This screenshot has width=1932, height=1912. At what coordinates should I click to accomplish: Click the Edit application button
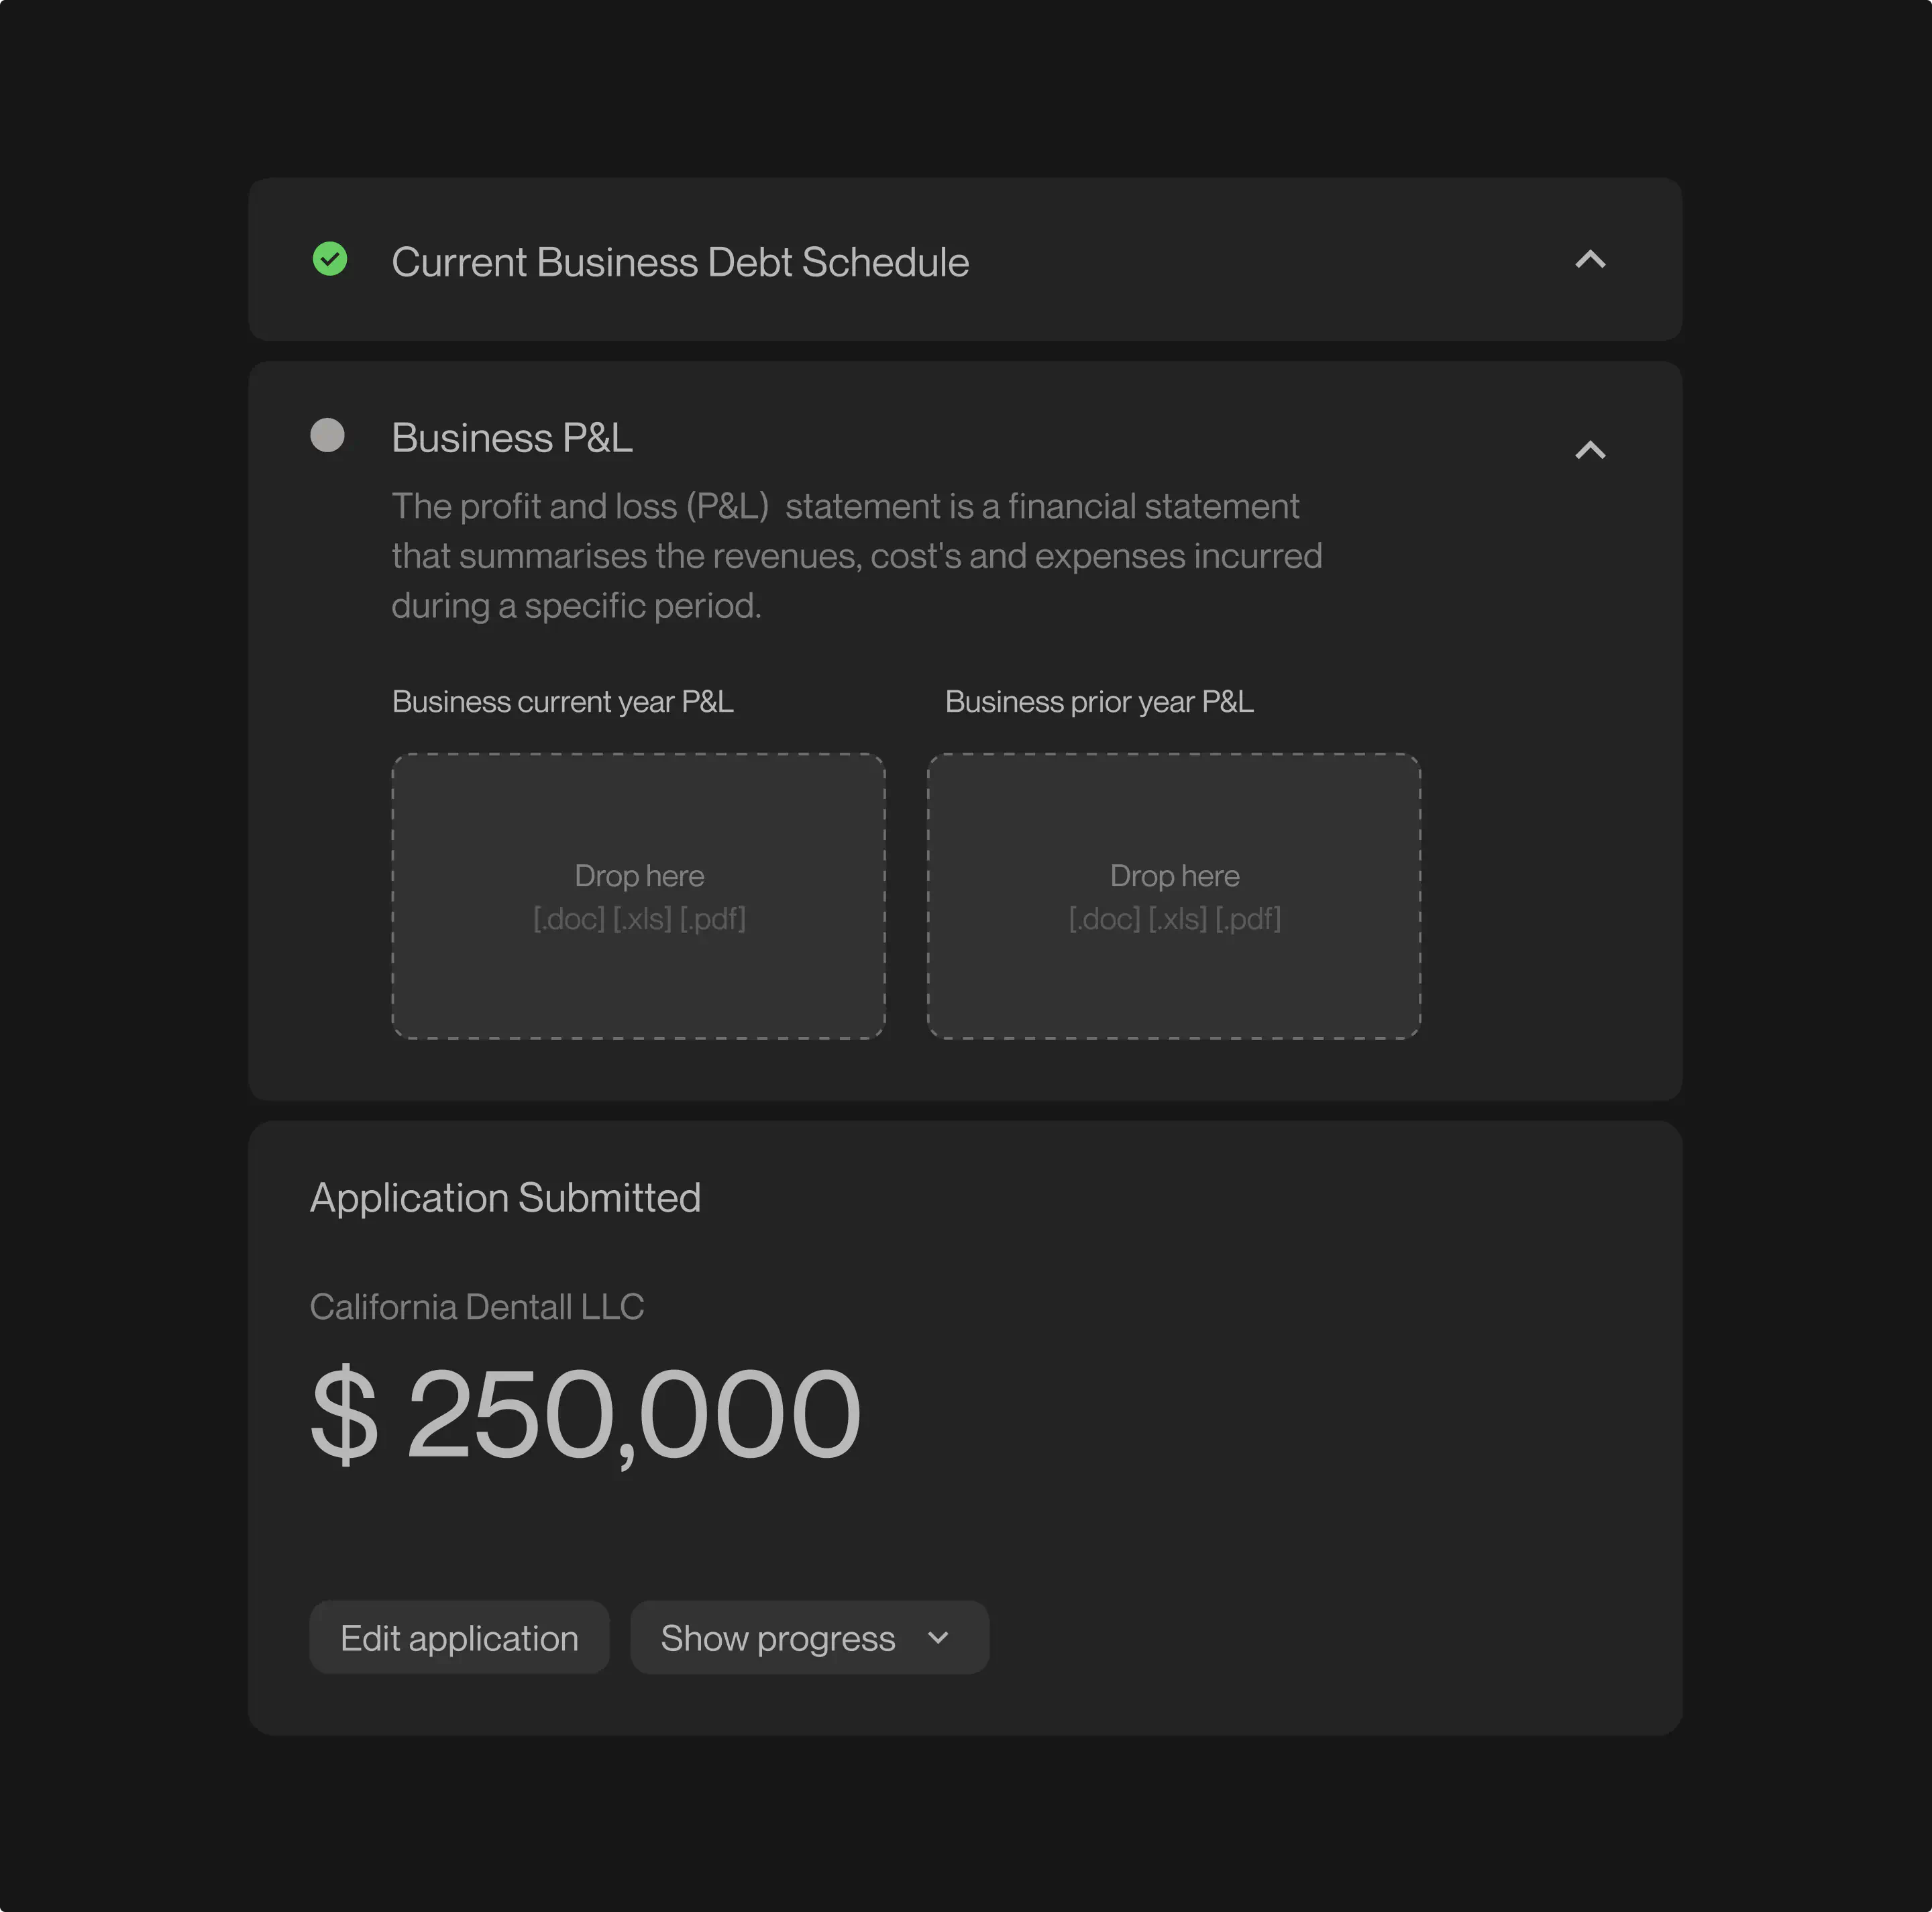click(x=459, y=1638)
